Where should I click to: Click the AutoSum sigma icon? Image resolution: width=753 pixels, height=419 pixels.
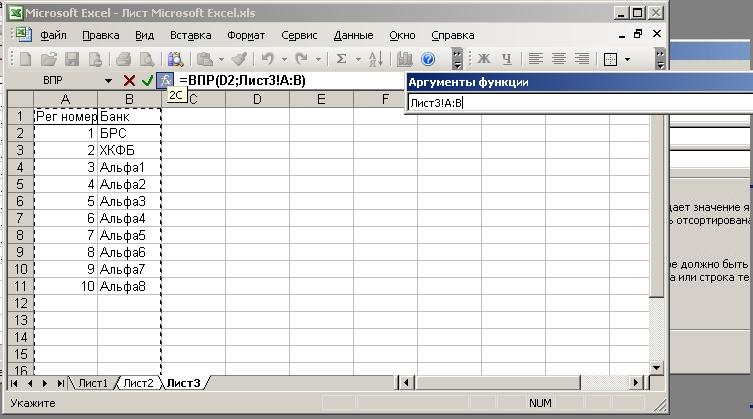(x=341, y=59)
